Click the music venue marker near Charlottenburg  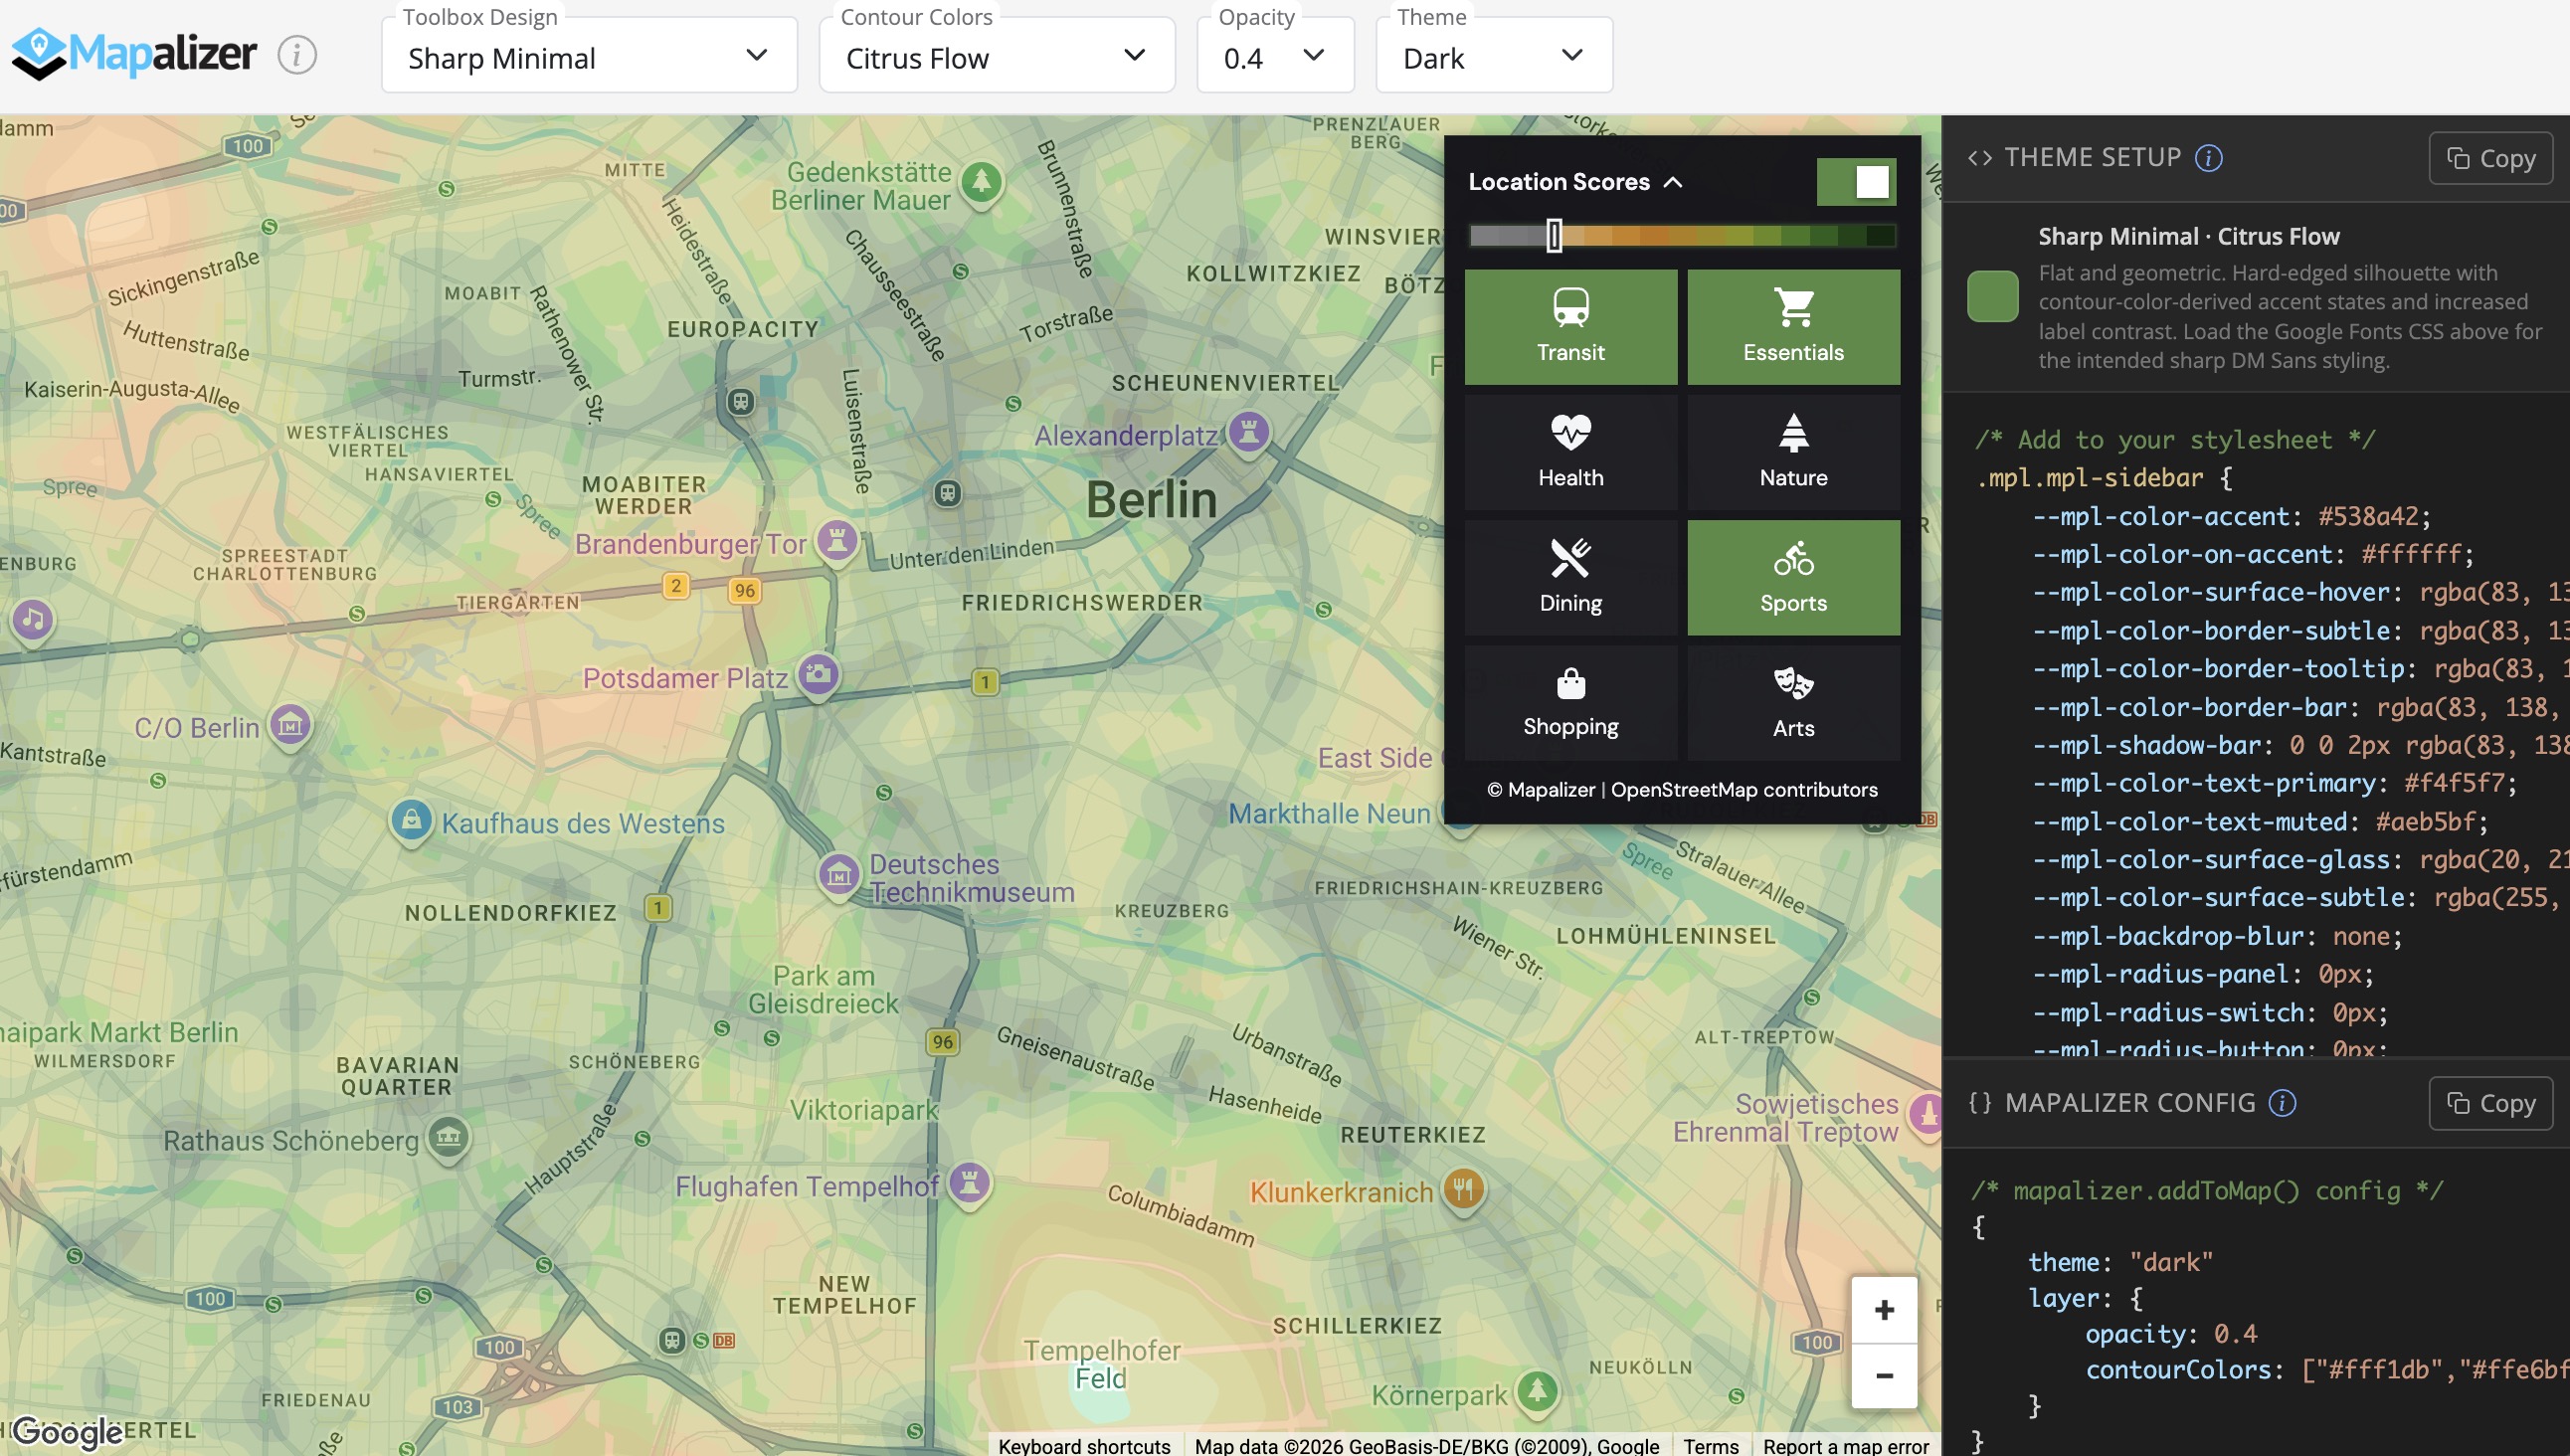coord(32,621)
